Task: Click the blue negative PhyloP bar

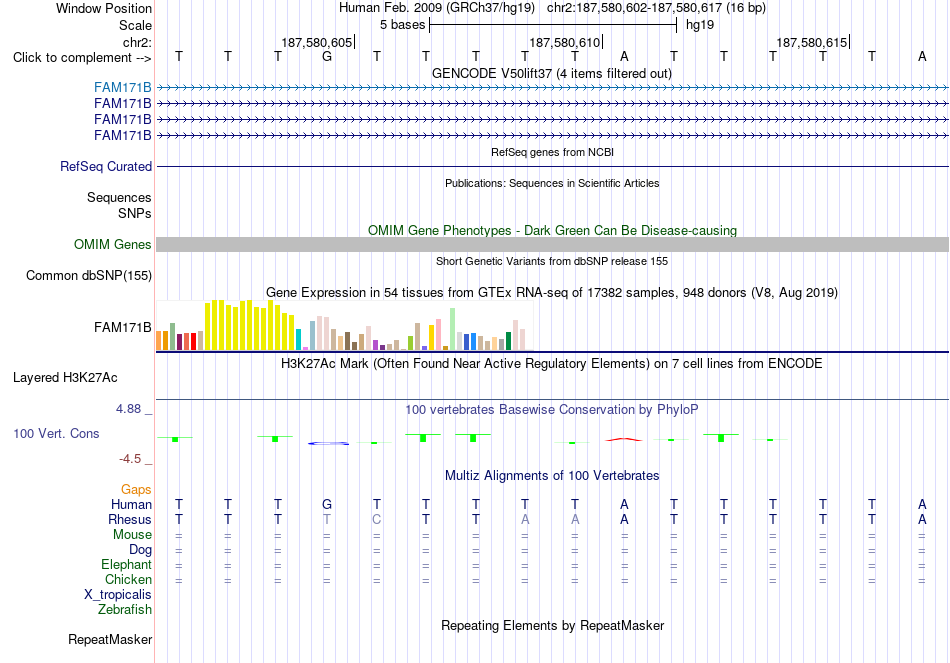Action: (x=328, y=444)
